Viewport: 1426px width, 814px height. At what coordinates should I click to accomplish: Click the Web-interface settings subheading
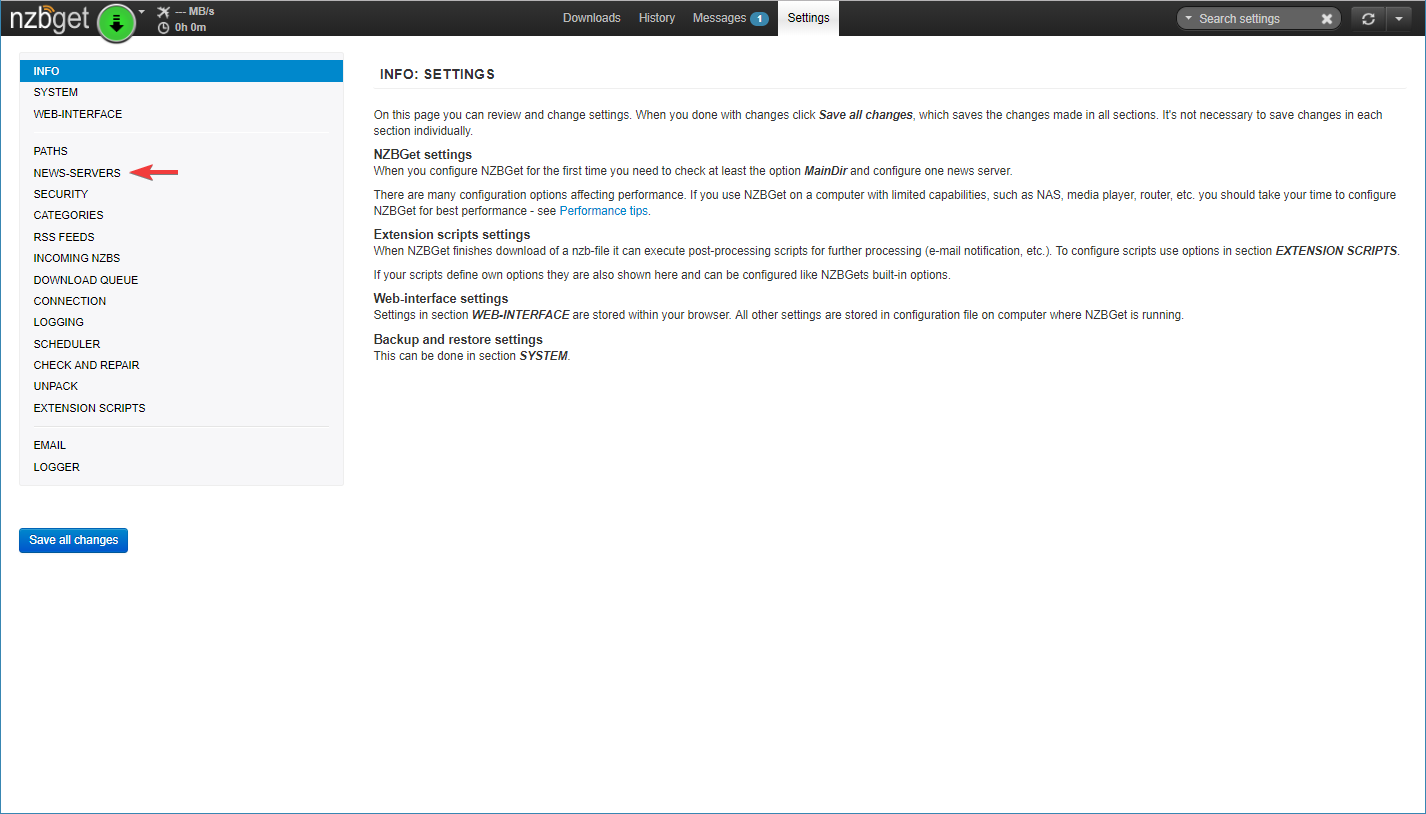click(441, 299)
